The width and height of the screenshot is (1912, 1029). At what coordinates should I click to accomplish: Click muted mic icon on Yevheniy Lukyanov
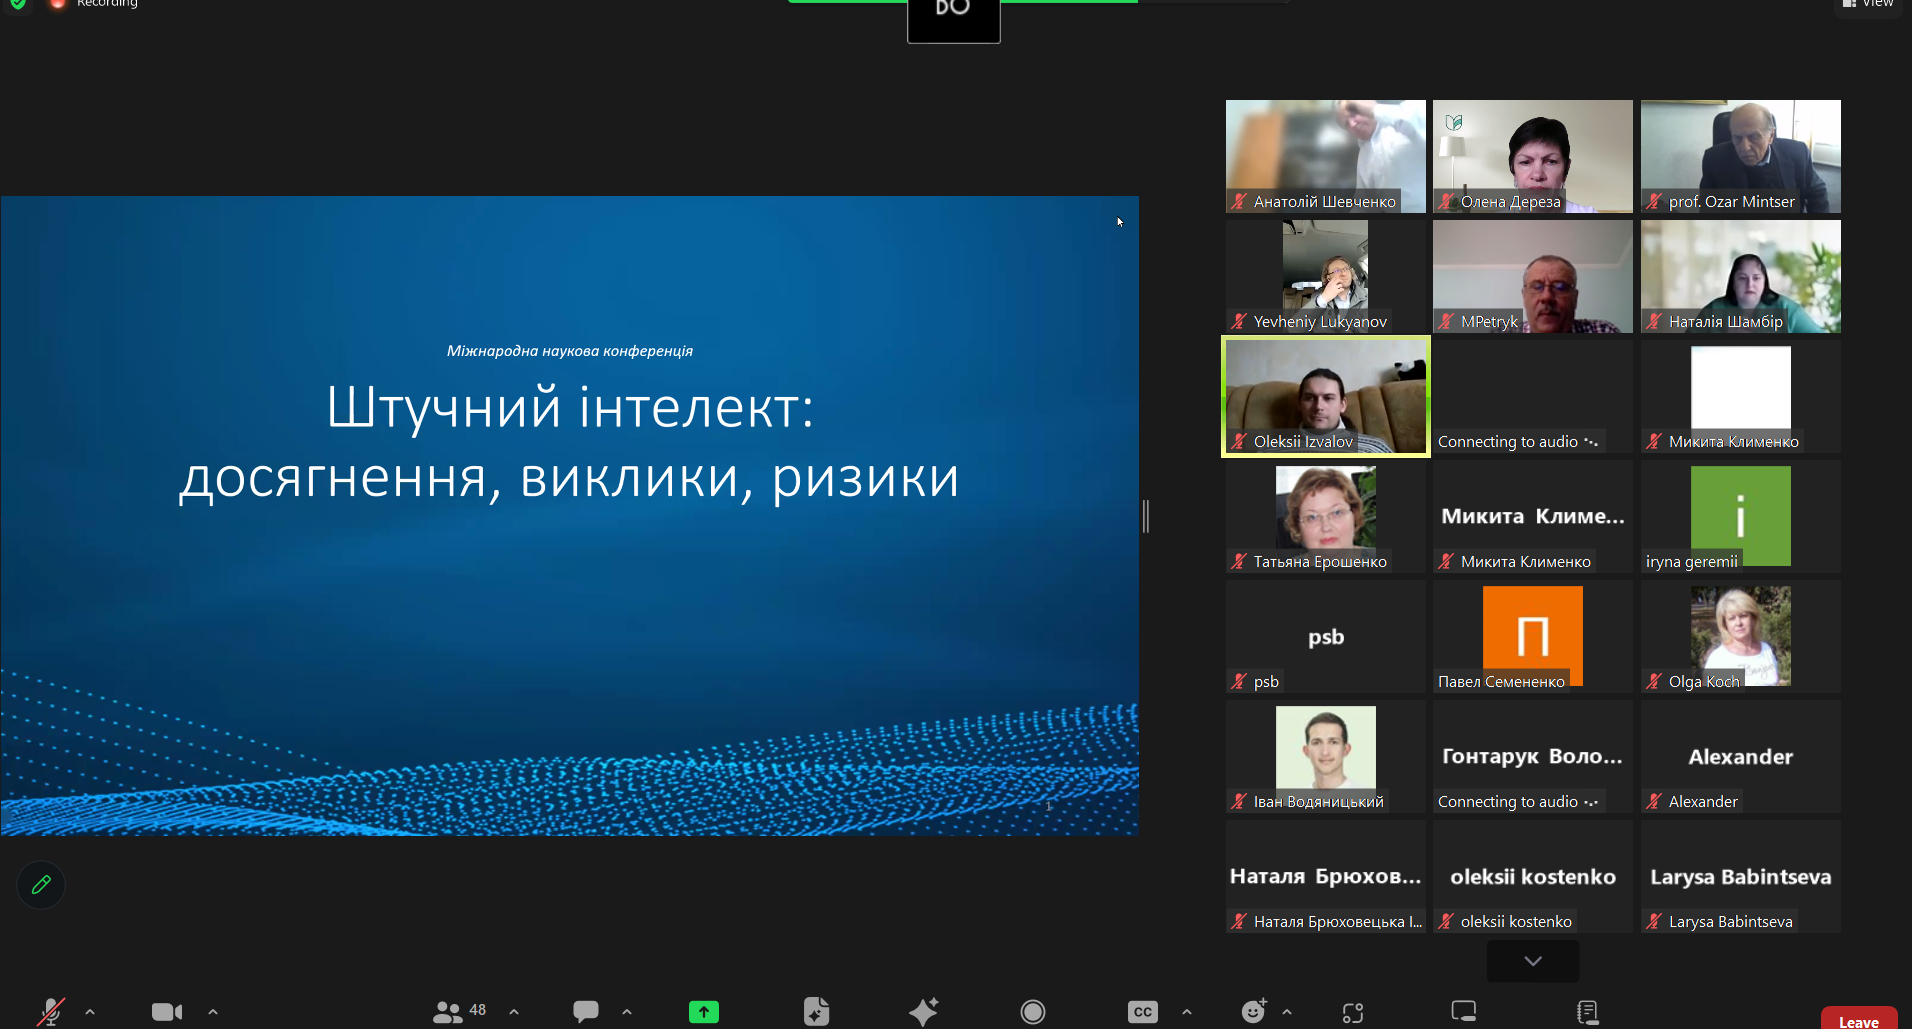tap(1239, 321)
